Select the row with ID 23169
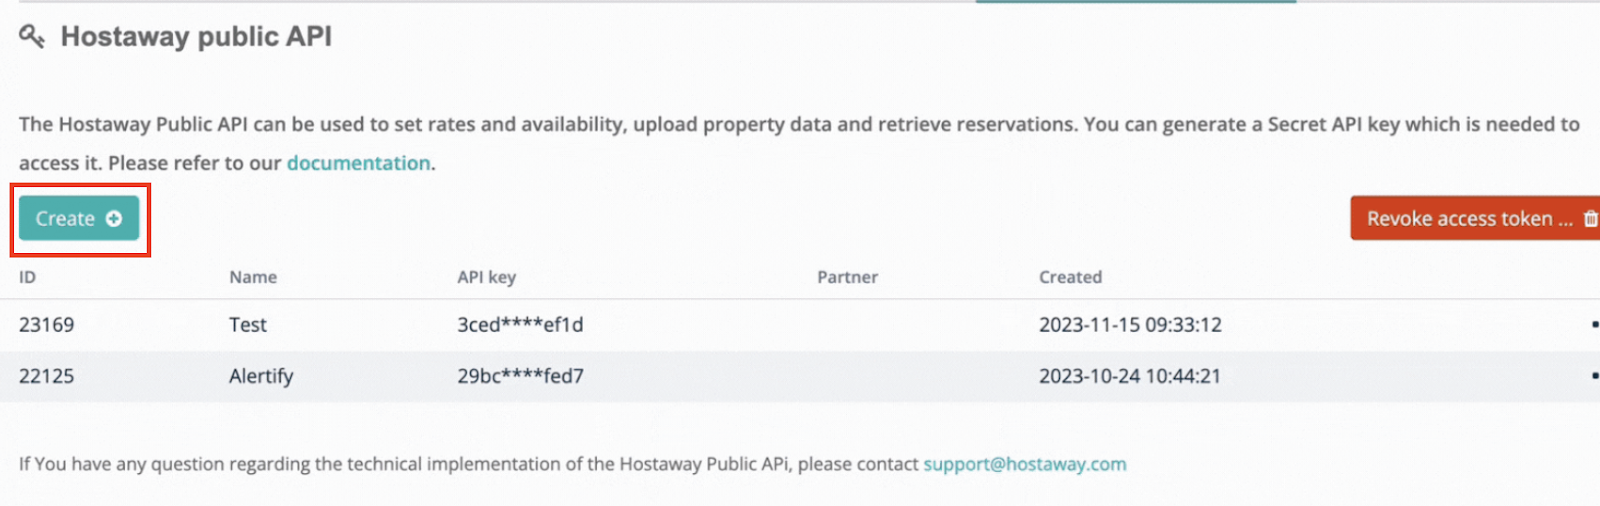 [47, 325]
